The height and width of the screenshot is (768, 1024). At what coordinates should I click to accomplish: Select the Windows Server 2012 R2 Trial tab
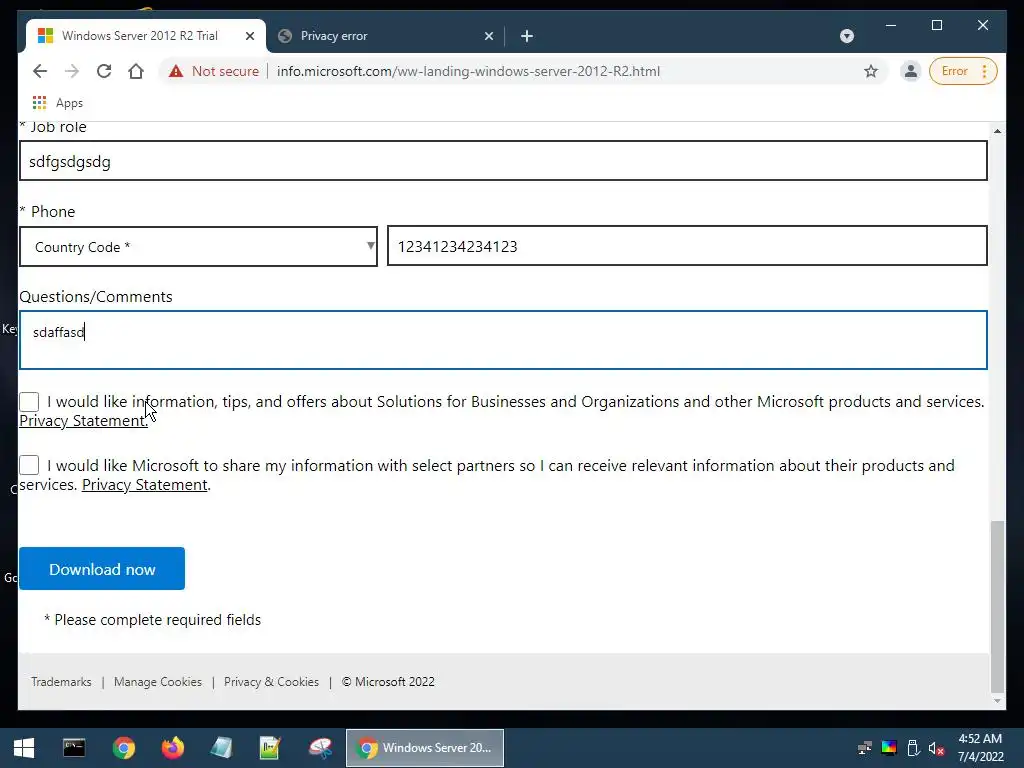click(145, 36)
